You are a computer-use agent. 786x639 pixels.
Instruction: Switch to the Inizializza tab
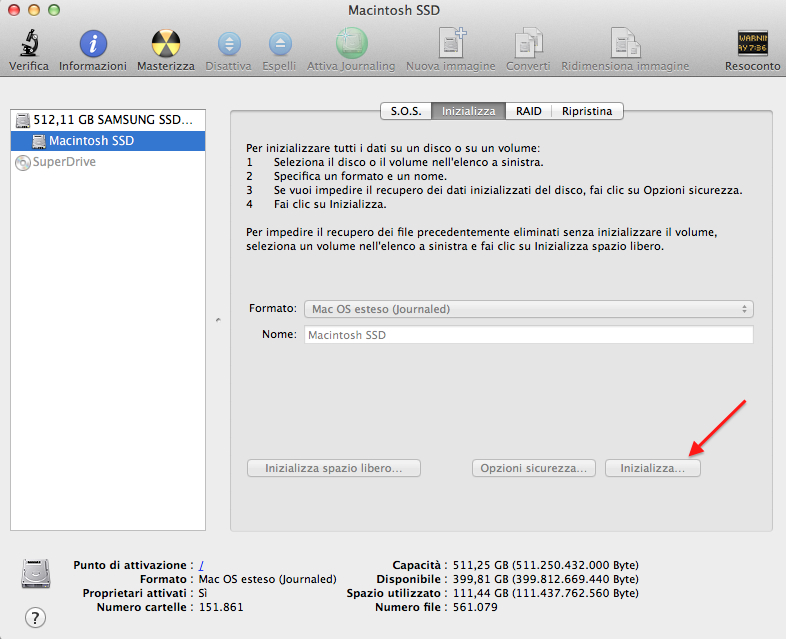pyautogui.click(x=468, y=111)
